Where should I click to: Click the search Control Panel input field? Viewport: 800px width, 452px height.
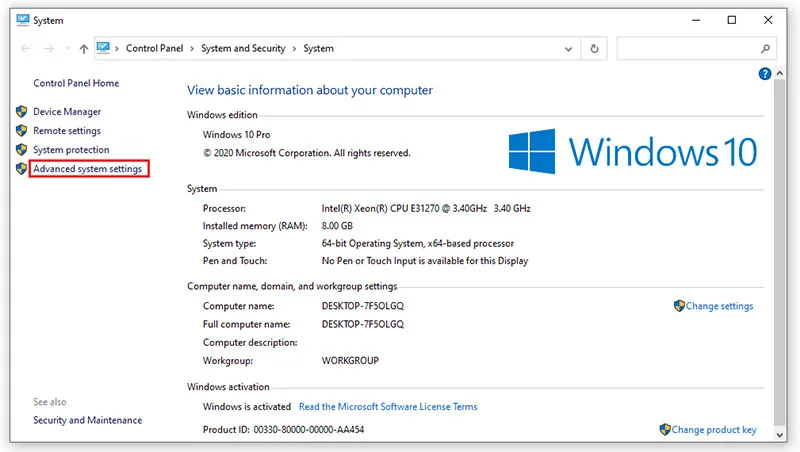tap(696, 48)
